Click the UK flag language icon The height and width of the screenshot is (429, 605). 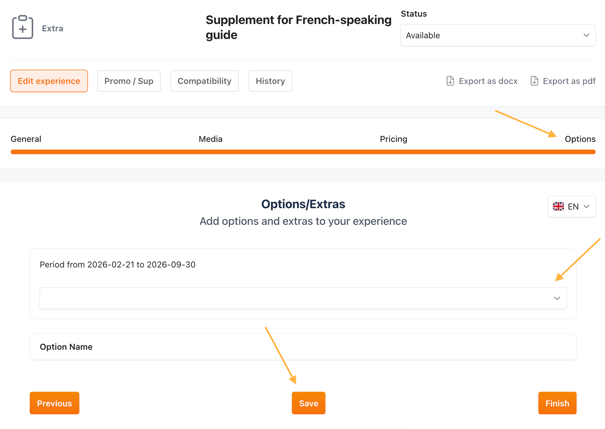point(558,207)
